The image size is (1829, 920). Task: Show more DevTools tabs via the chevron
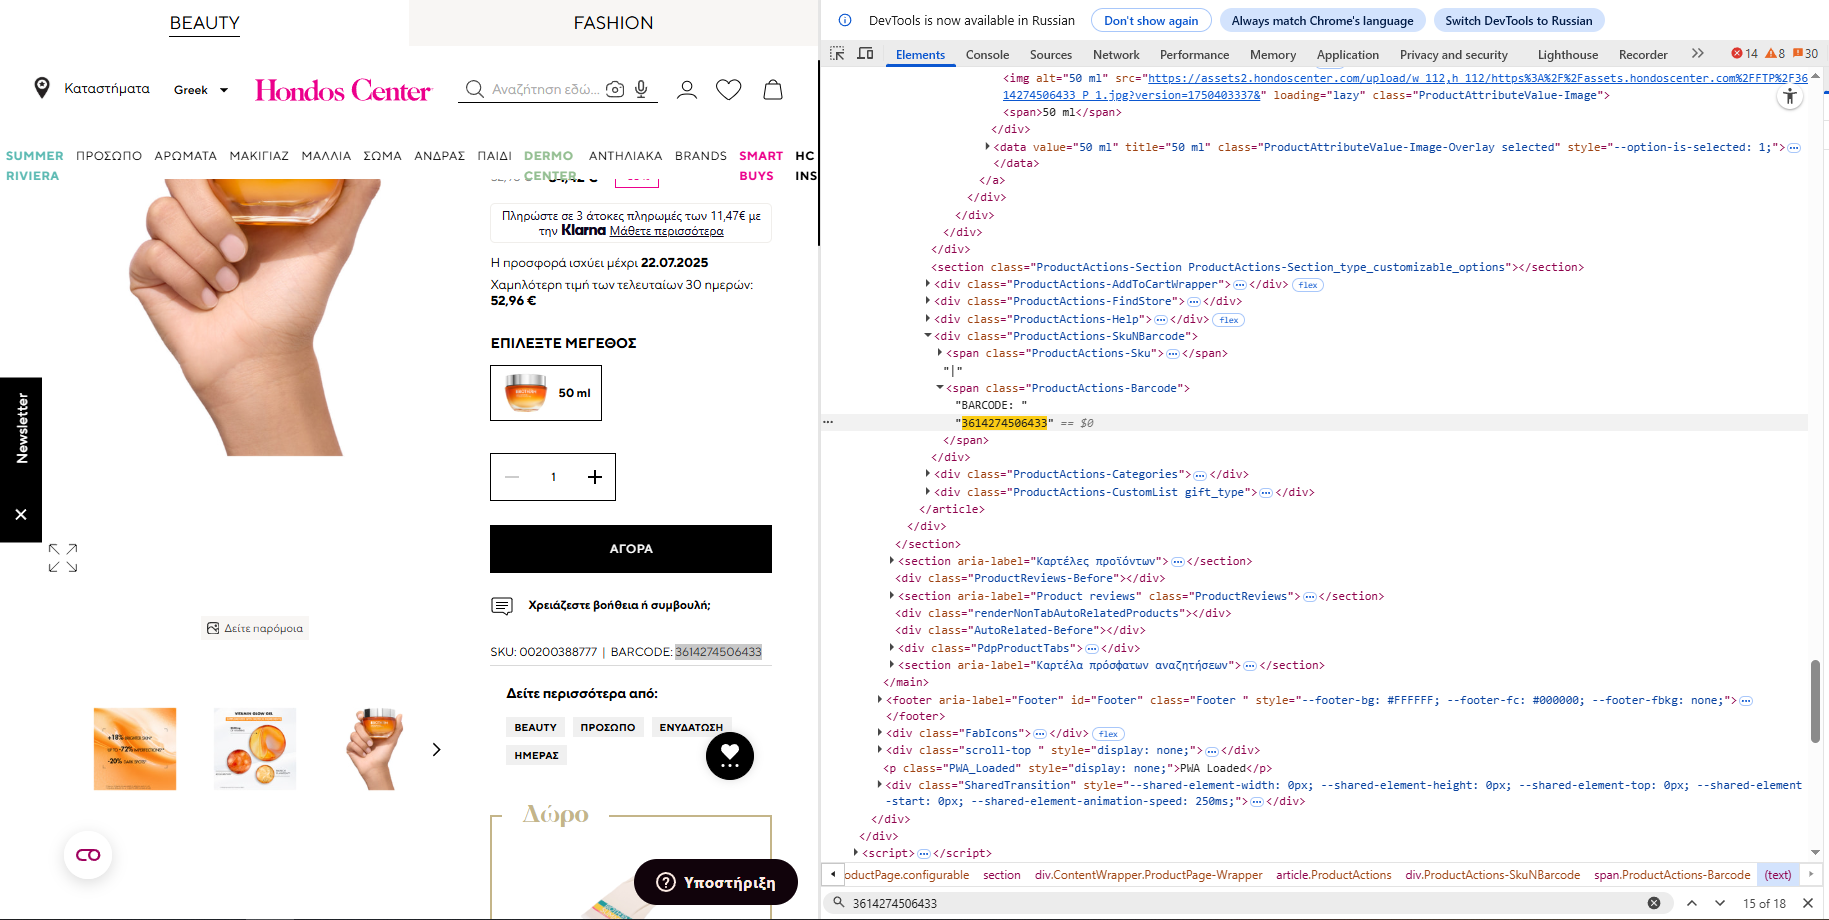coord(1698,54)
